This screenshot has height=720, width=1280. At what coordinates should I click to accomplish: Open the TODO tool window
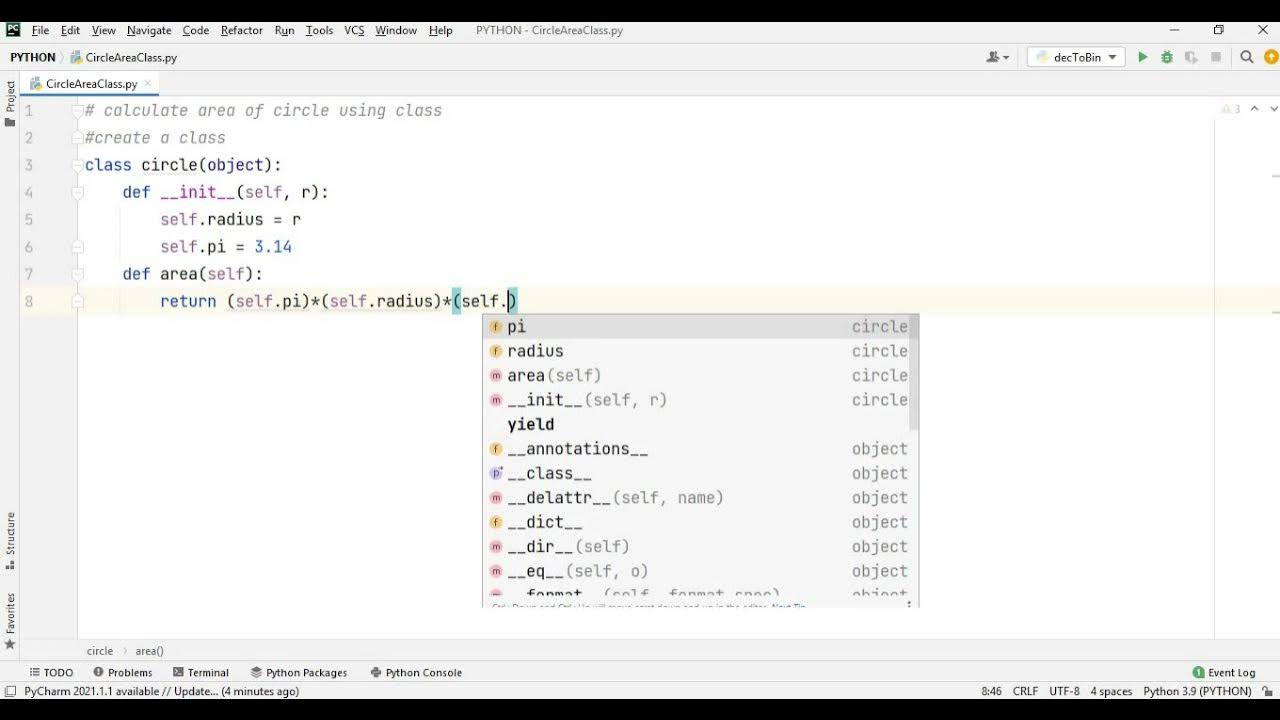51,673
